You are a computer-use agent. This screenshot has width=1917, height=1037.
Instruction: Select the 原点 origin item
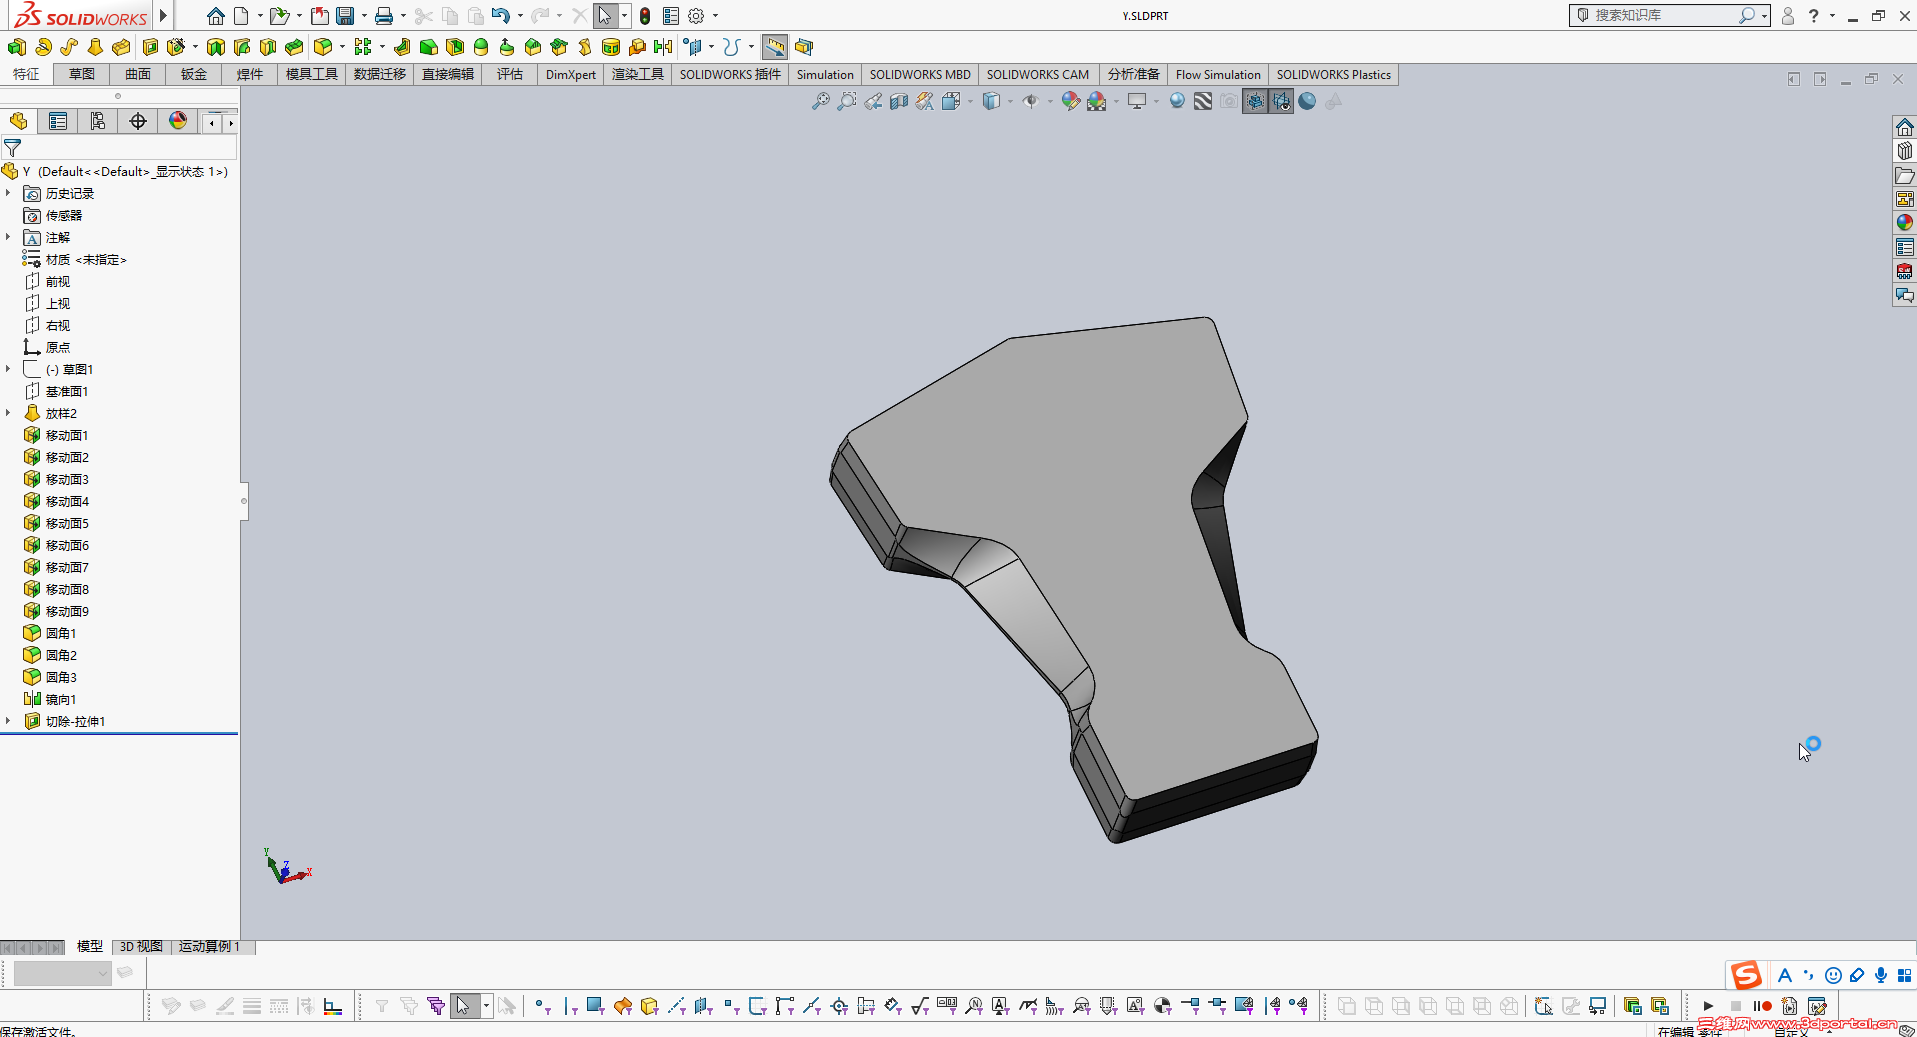(x=58, y=347)
